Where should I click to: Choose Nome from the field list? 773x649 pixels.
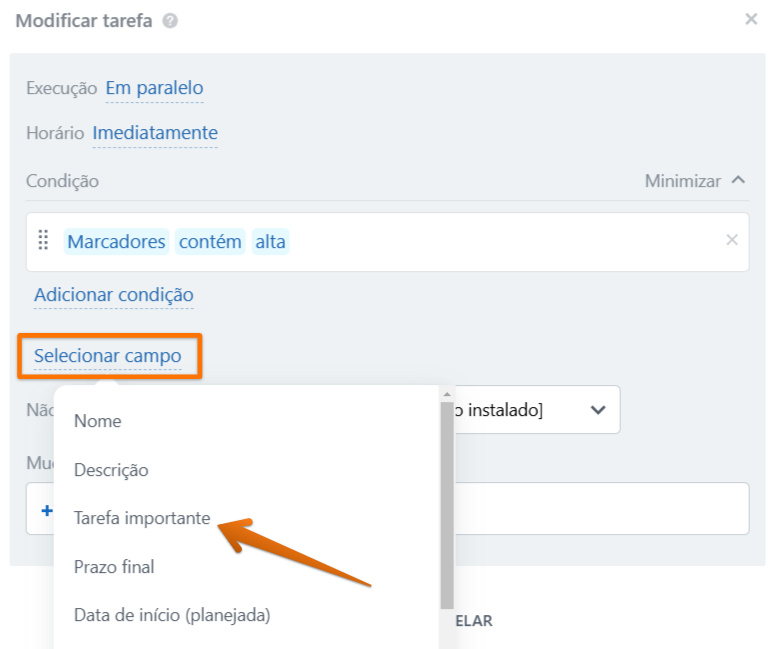pos(98,421)
